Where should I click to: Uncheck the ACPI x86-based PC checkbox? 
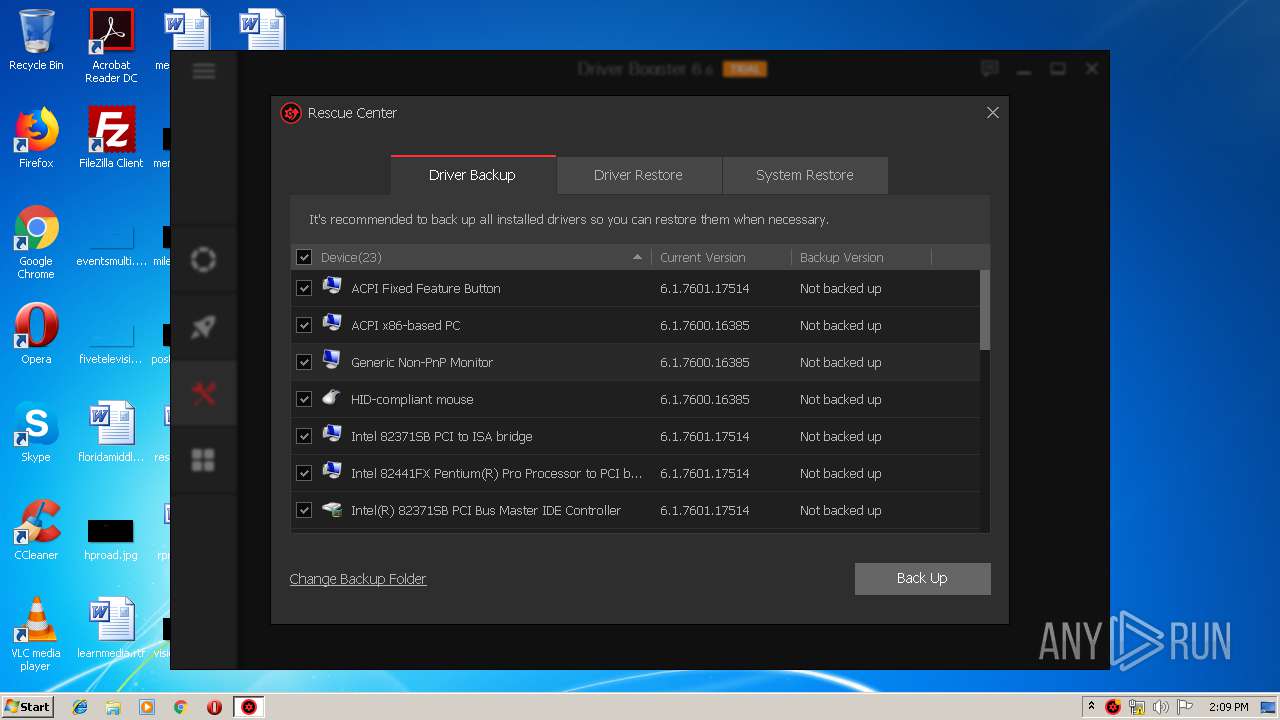point(304,325)
